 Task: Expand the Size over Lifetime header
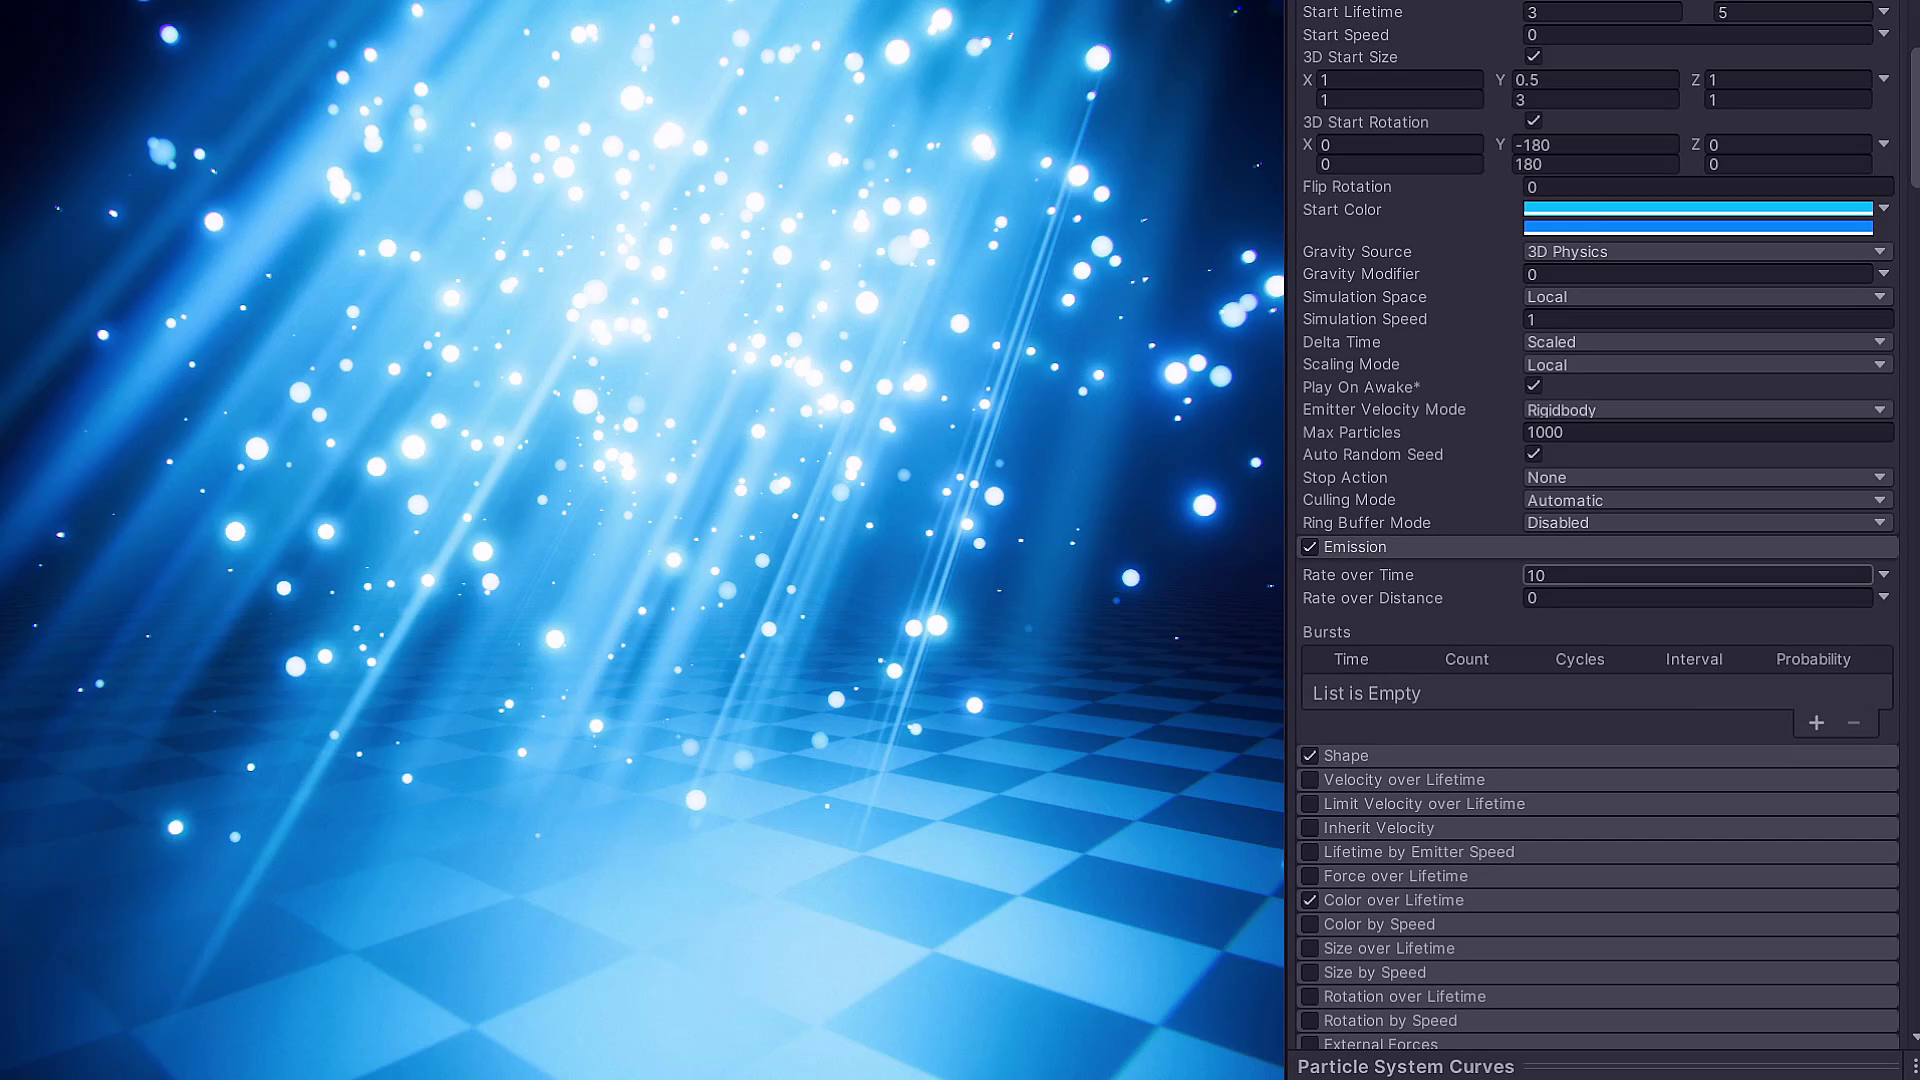click(x=1597, y=948)
